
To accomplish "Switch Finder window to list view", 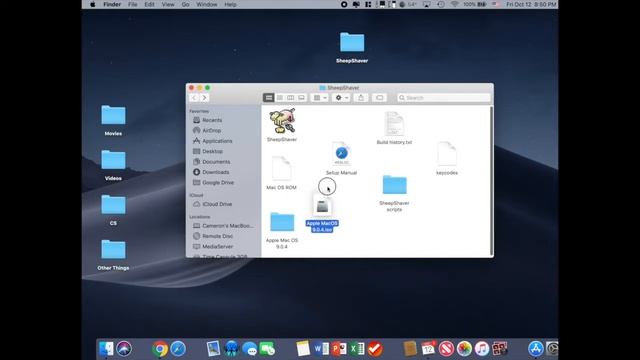I will (280, 98).
